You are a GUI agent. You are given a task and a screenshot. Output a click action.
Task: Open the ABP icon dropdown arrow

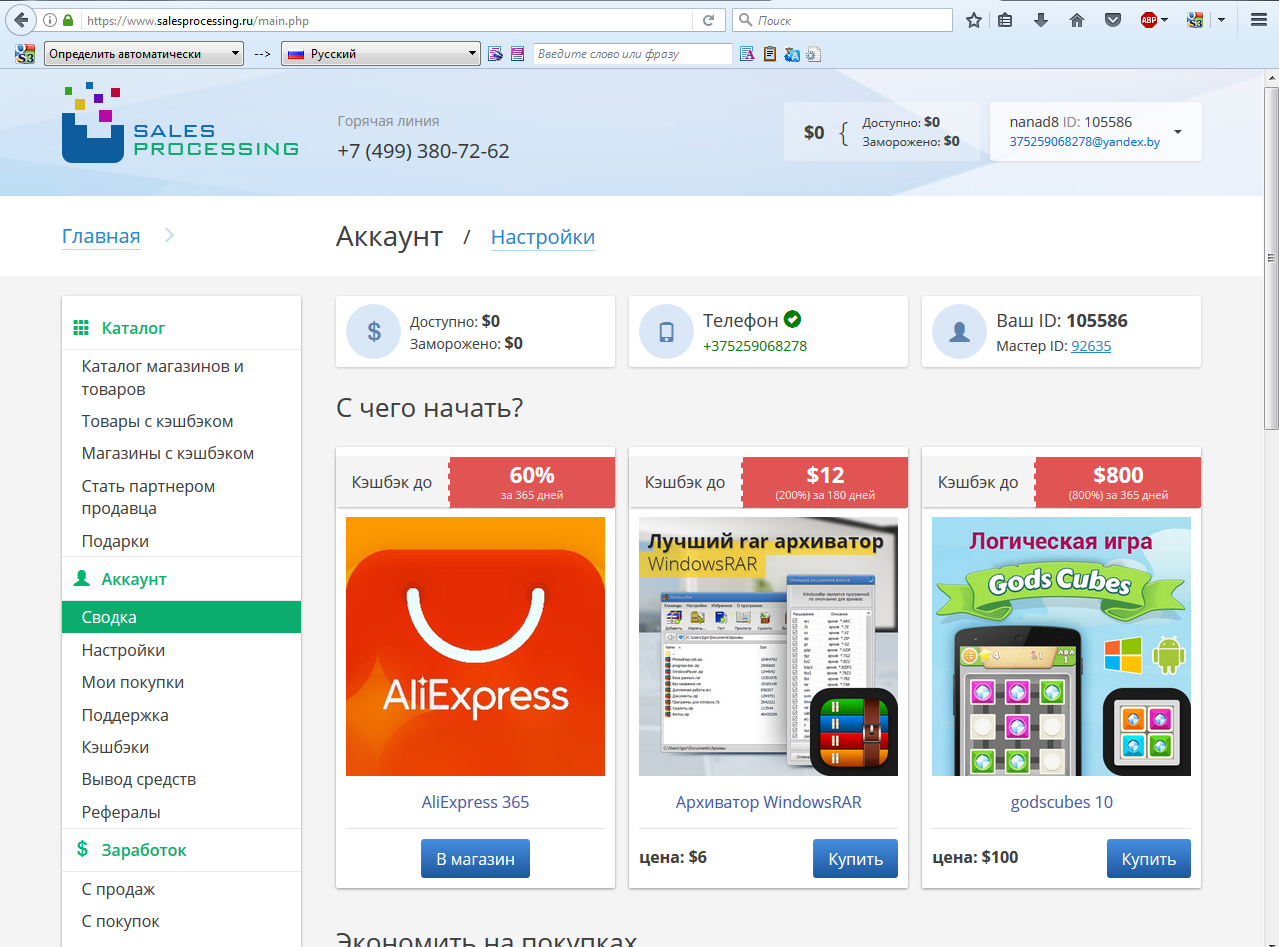point(1165,20)
